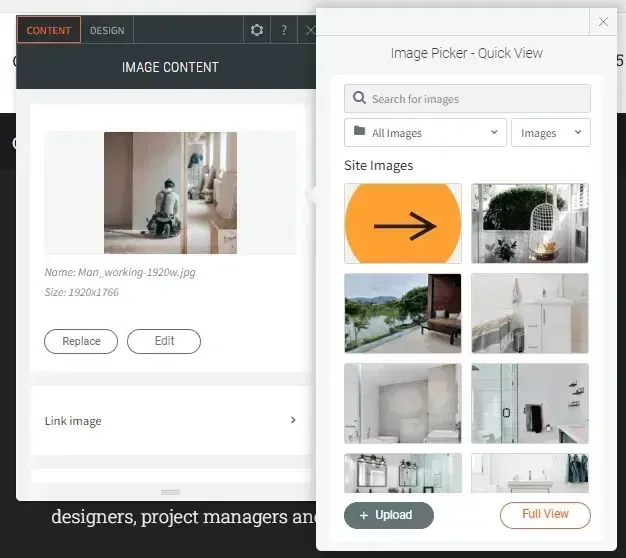Close the Image Content panel
Screen dimensions: 626x558
[310, 30]
